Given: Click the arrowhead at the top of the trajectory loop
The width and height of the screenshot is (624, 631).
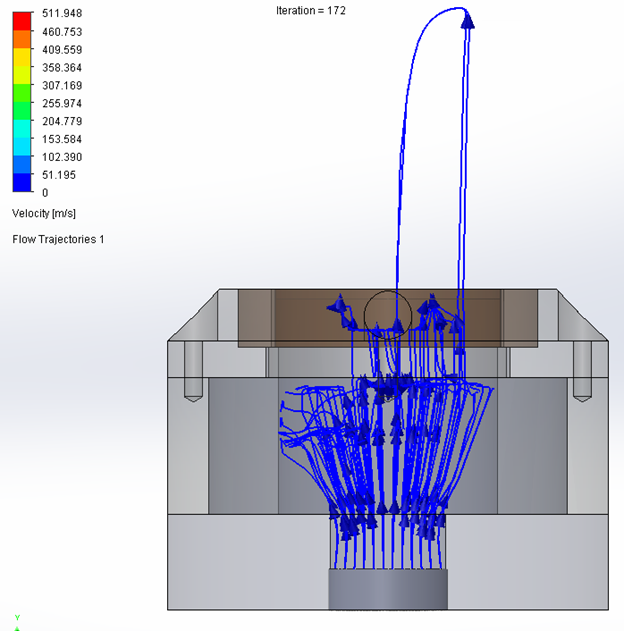Looking at the screenshot, I should tap(466, 19).
